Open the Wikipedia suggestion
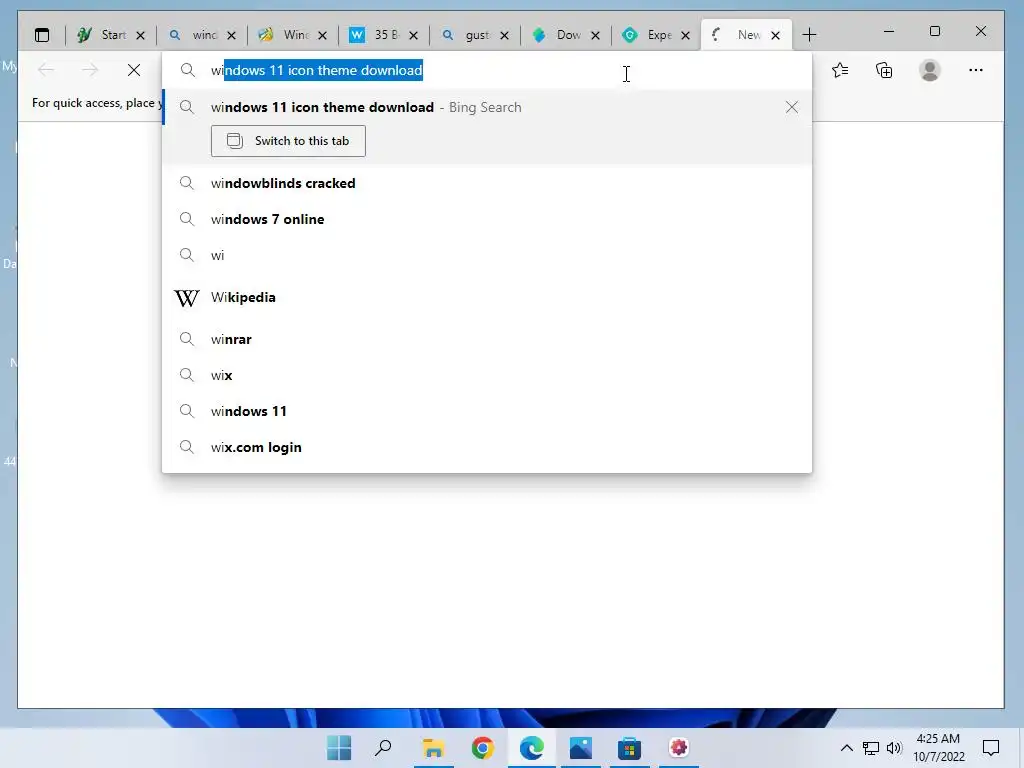Image resolution: width=1024 pixels, height=768 pixels. pyautogui.click(x=487, y=298)
